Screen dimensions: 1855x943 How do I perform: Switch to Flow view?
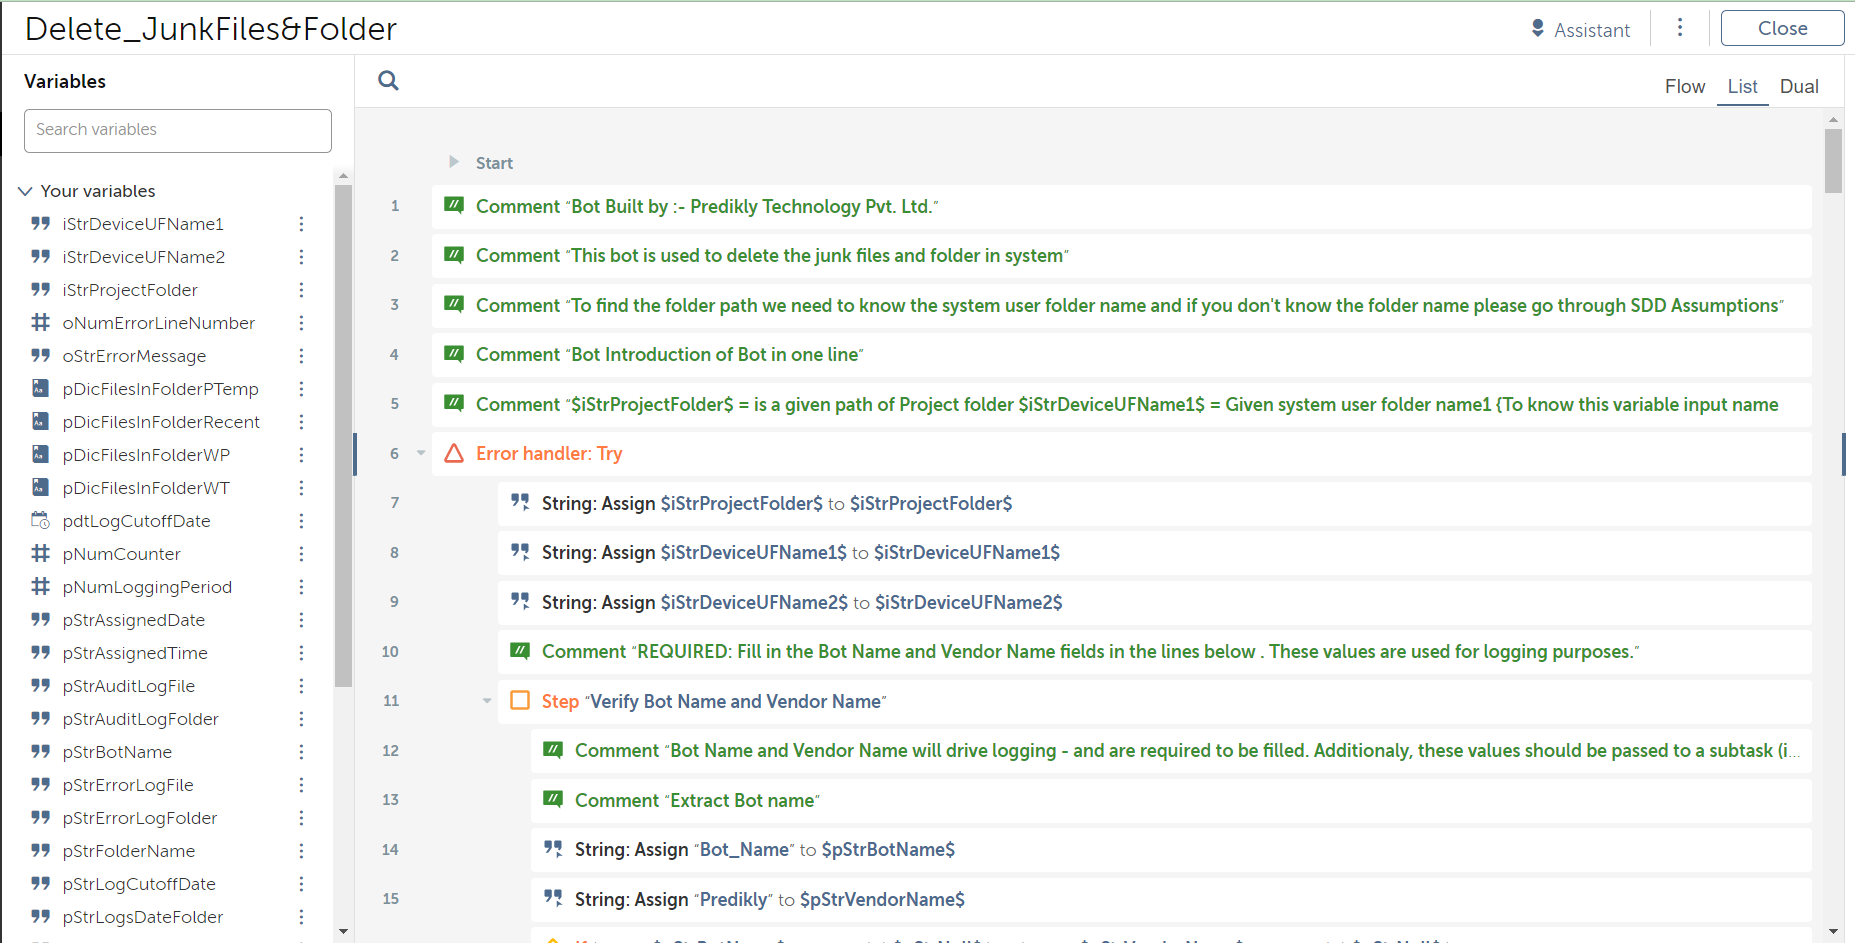[1684, 87]
